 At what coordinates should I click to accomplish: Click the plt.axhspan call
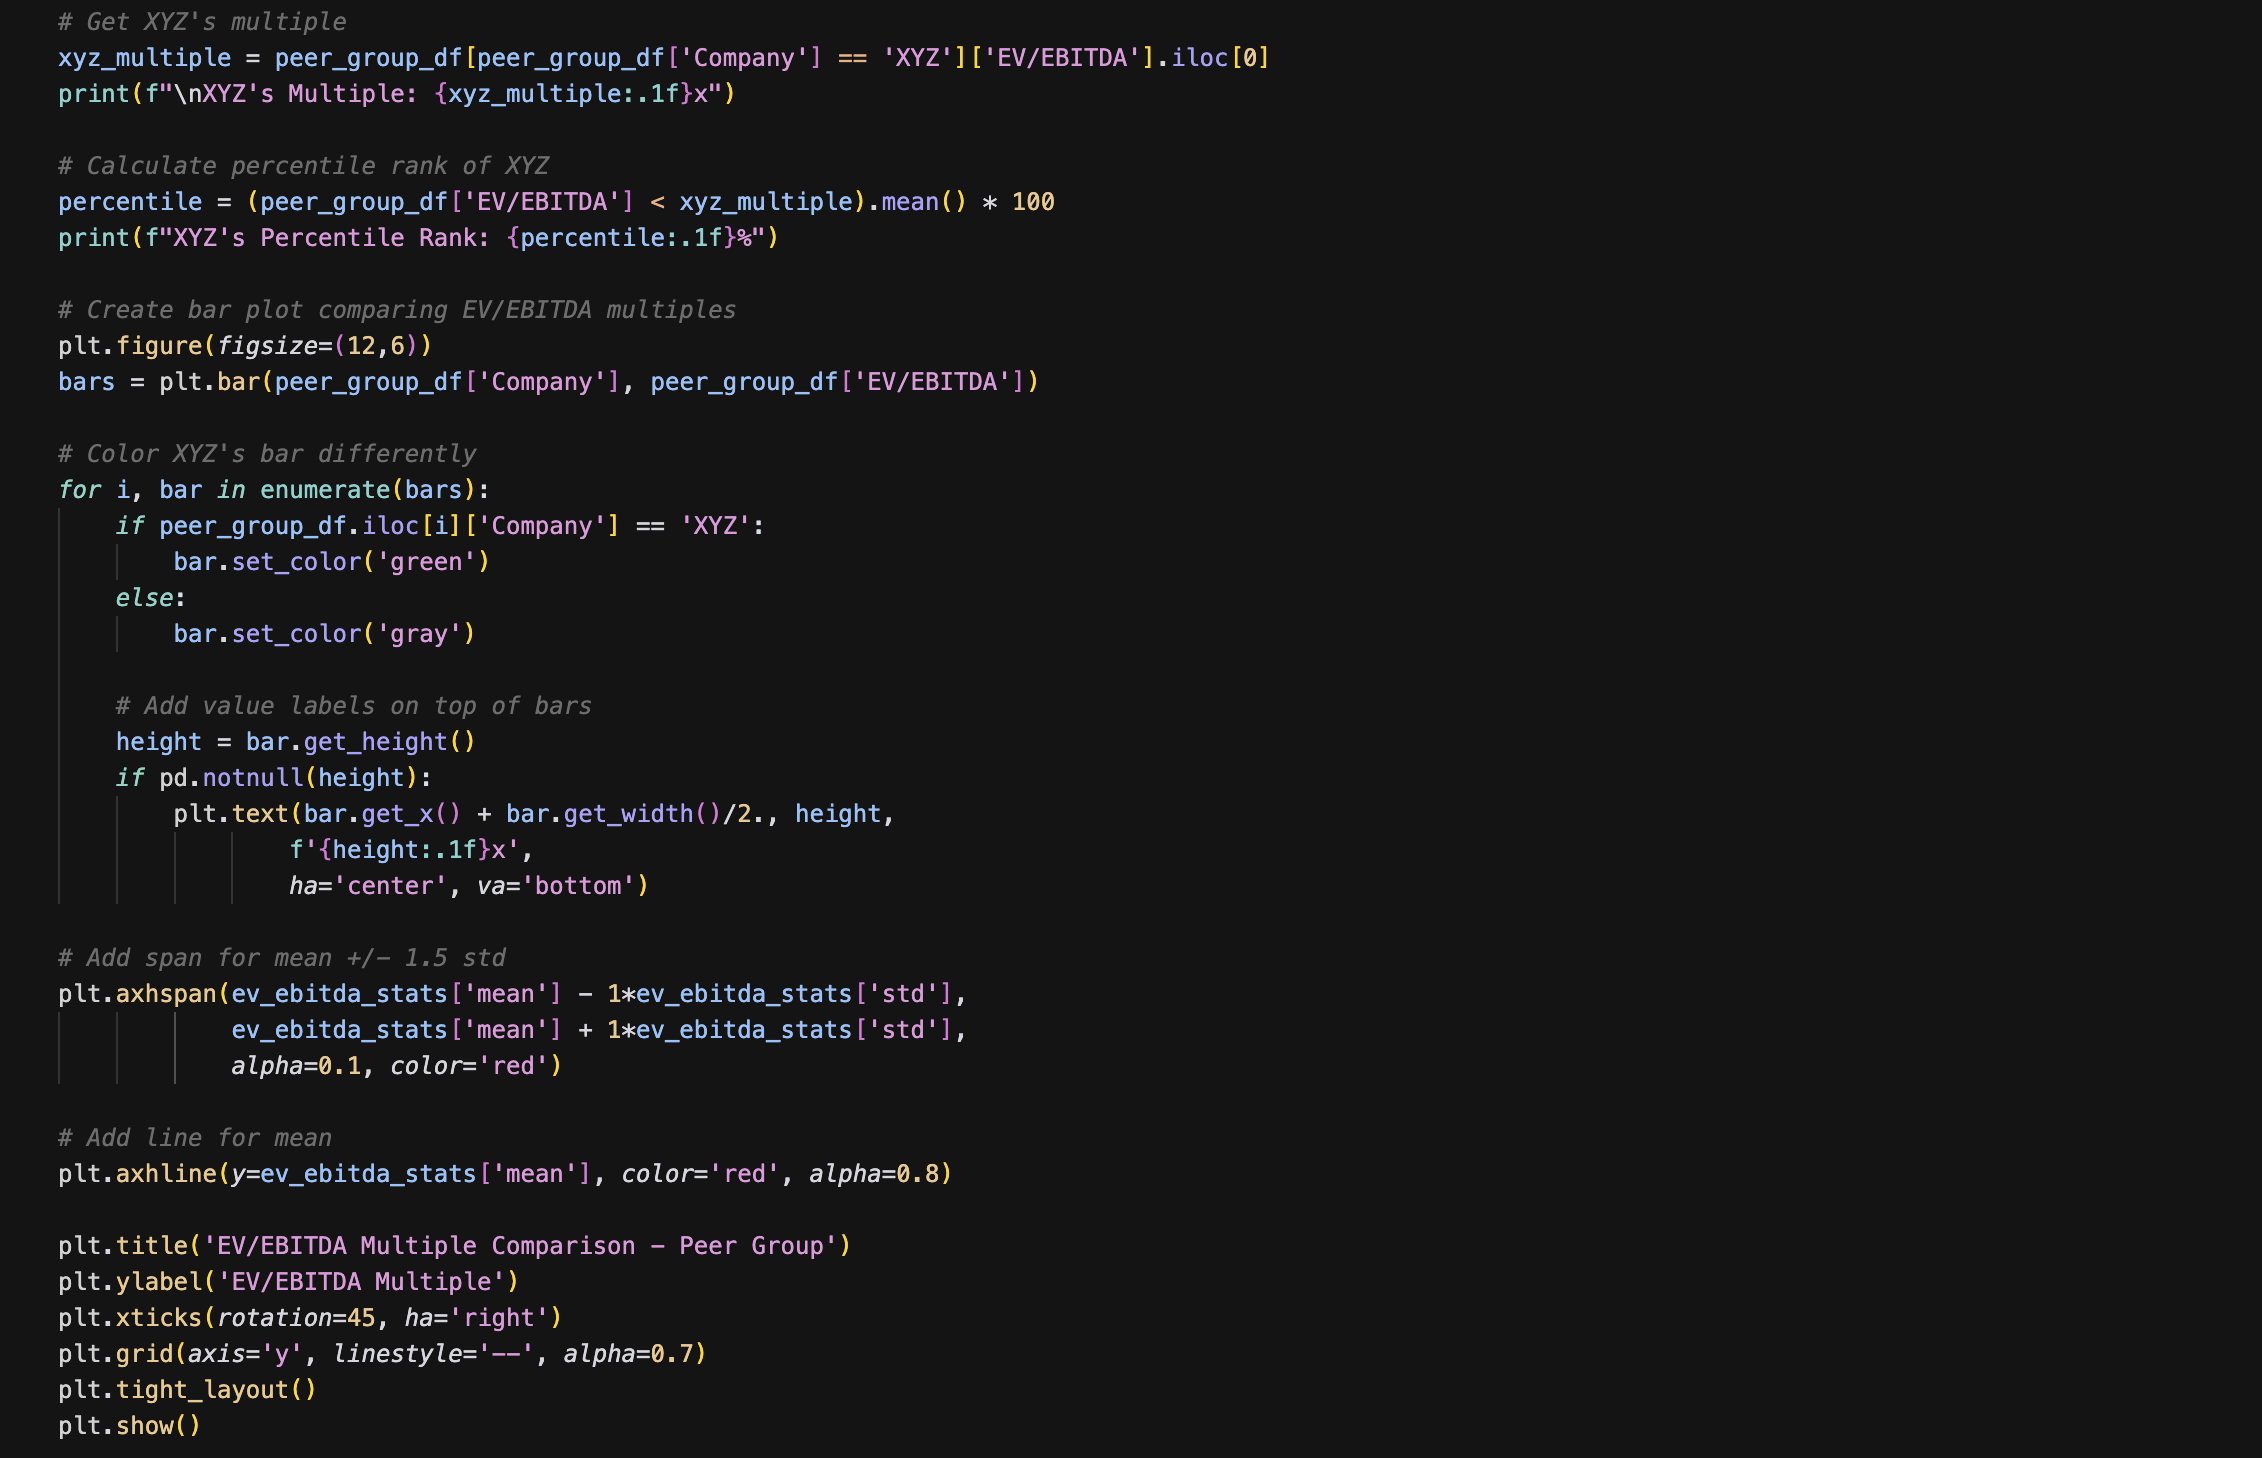point(166,994)
